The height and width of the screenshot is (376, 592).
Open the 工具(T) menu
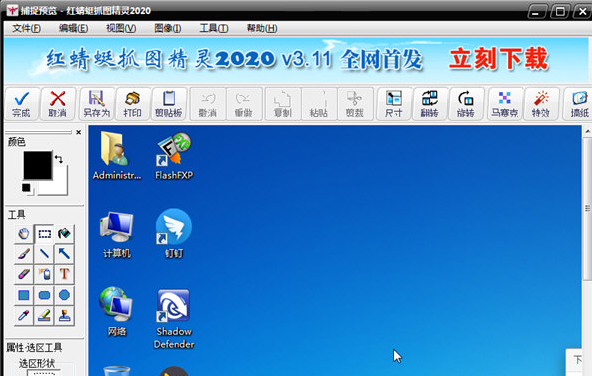coord(214,28)
